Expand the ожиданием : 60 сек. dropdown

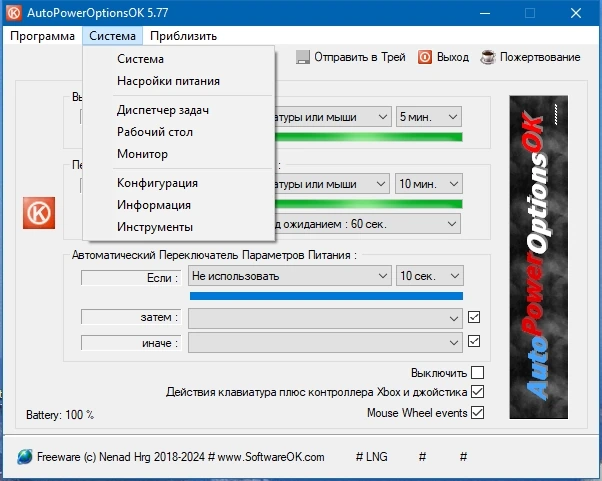[x=368, y=224]
